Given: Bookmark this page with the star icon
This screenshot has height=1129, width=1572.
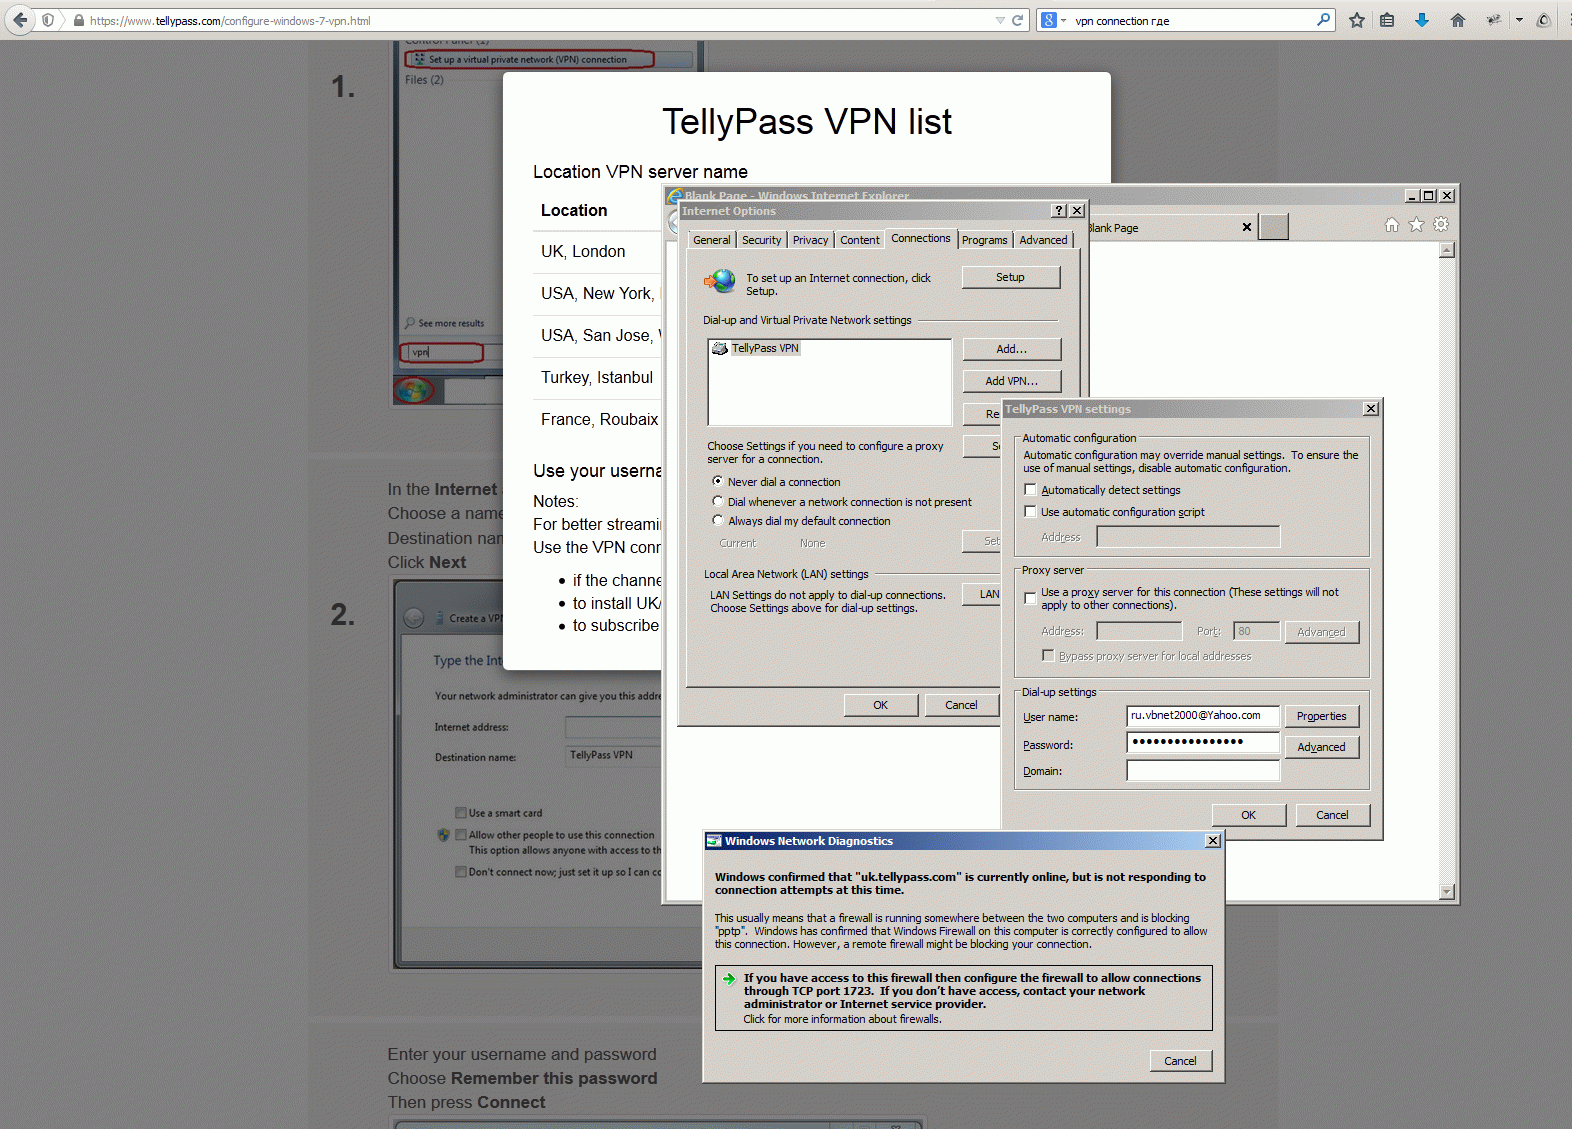Looking at the screenshot, I should coord(1357,20).
